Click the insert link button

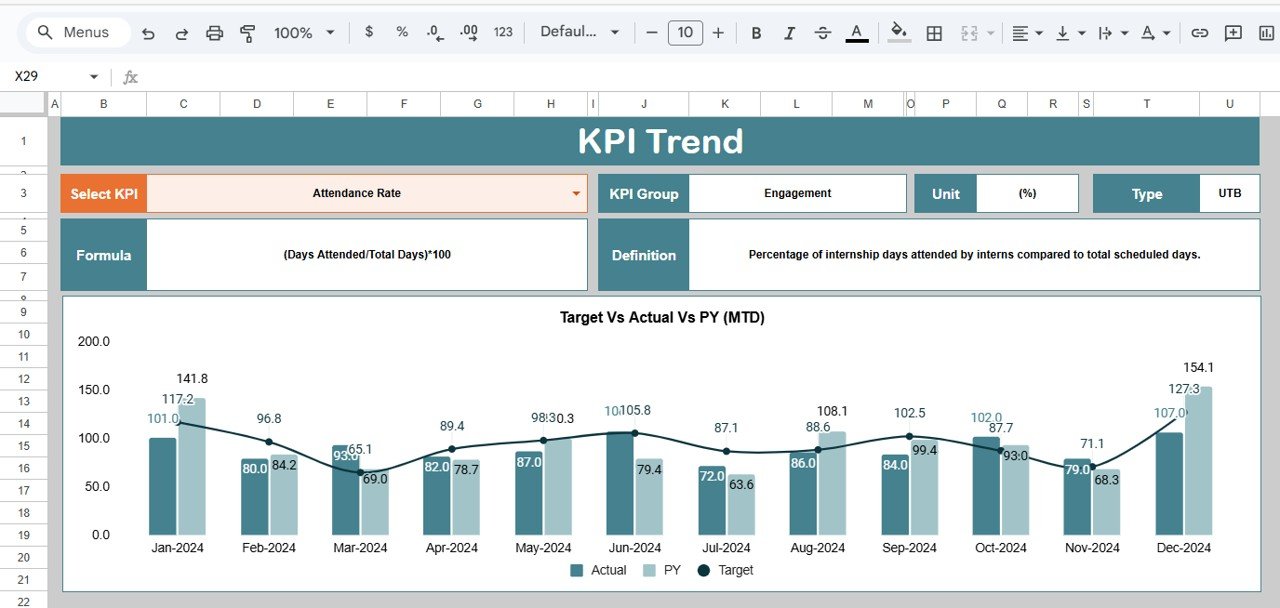click(1199, 32)
